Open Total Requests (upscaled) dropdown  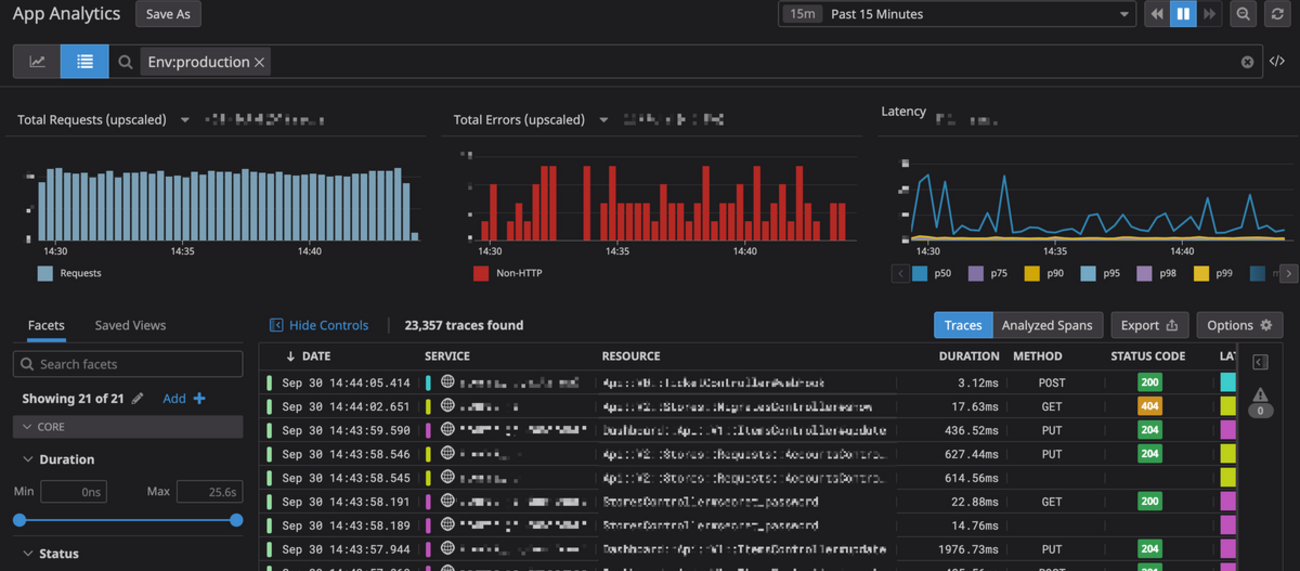tap(185, 120)
